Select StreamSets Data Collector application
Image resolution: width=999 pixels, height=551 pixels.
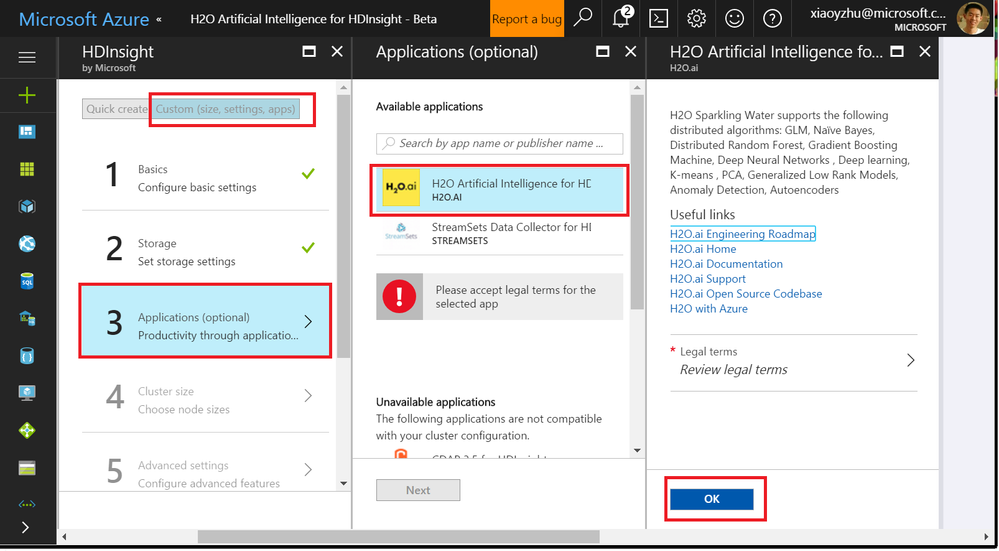click(500, 234)
